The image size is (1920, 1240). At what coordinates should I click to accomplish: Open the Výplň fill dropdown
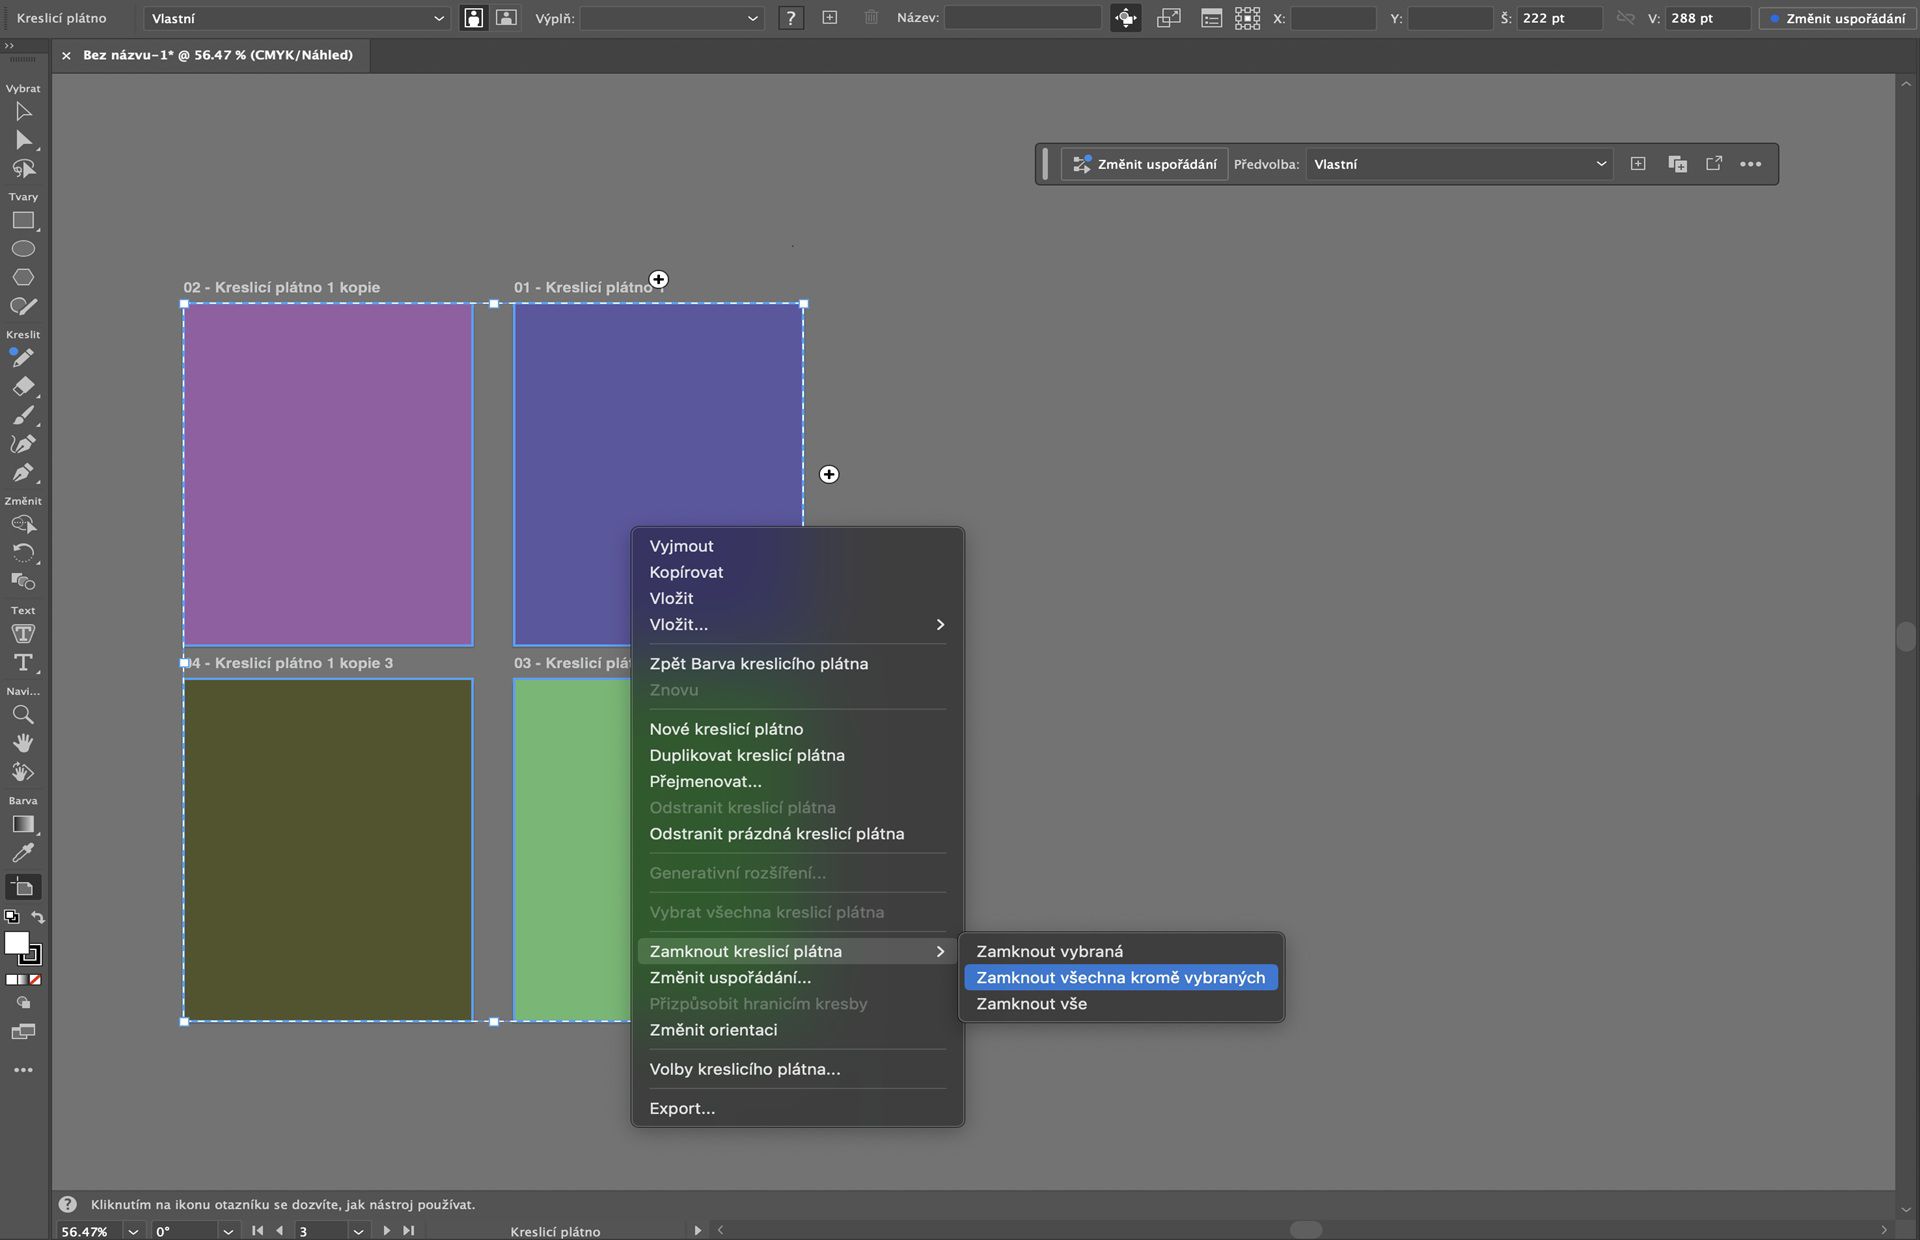tap(671, 18)
